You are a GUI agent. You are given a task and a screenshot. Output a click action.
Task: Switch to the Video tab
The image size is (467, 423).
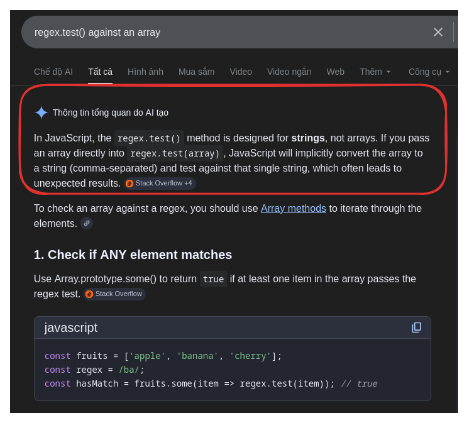tap(241, 72)
